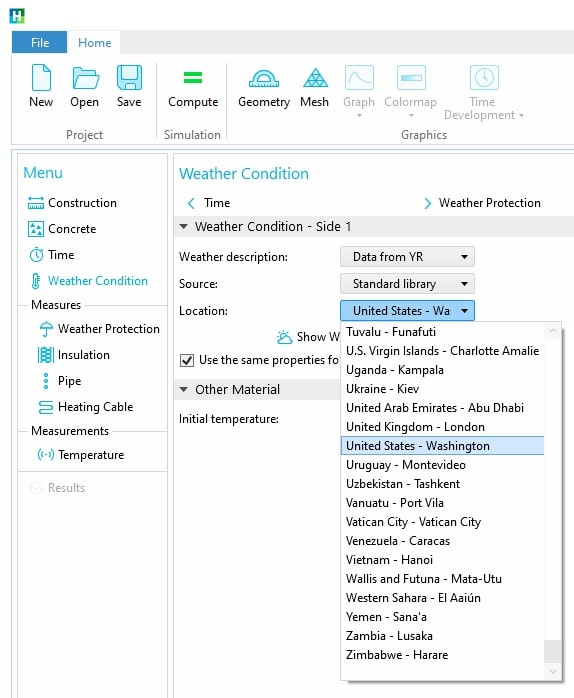Toggle the 'Use the same properties' checkbox
The image size is (574, 698).
tap(187, 360)
